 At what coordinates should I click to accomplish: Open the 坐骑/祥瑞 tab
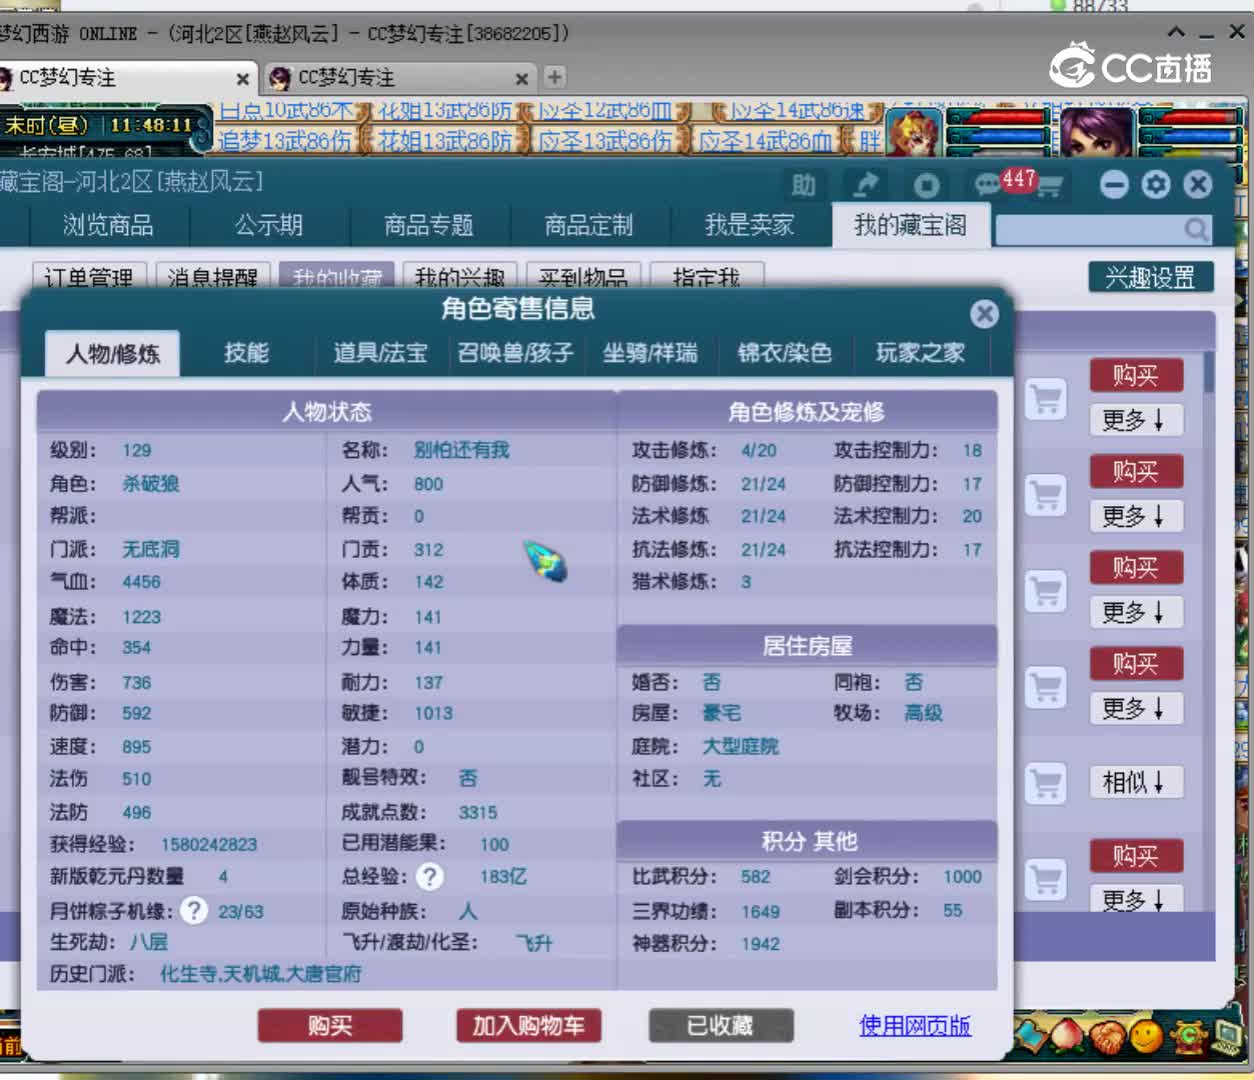click(650, 353)
